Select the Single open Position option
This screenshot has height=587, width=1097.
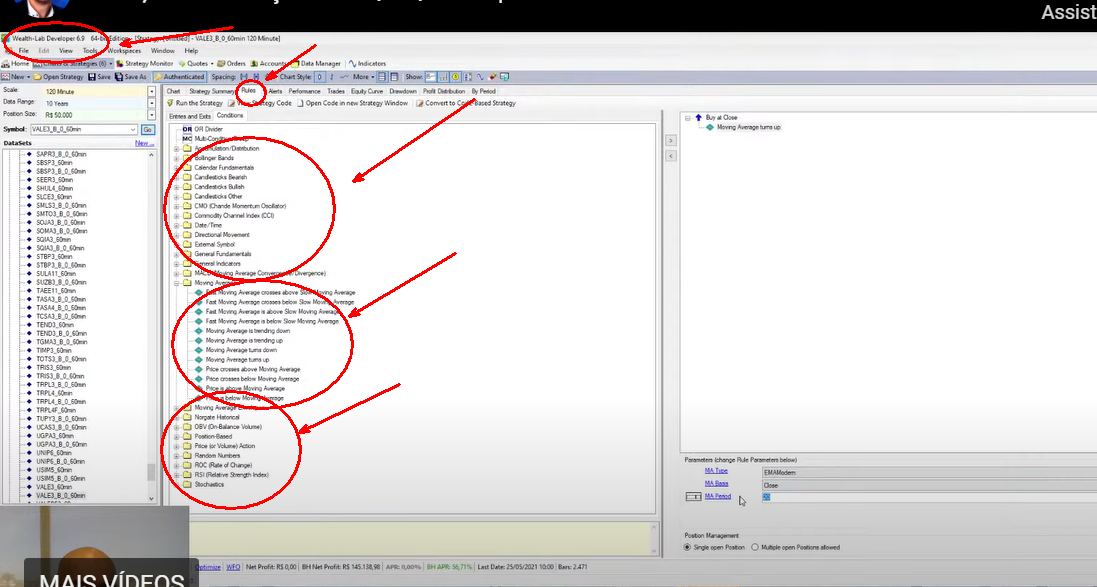pos(714,547)
